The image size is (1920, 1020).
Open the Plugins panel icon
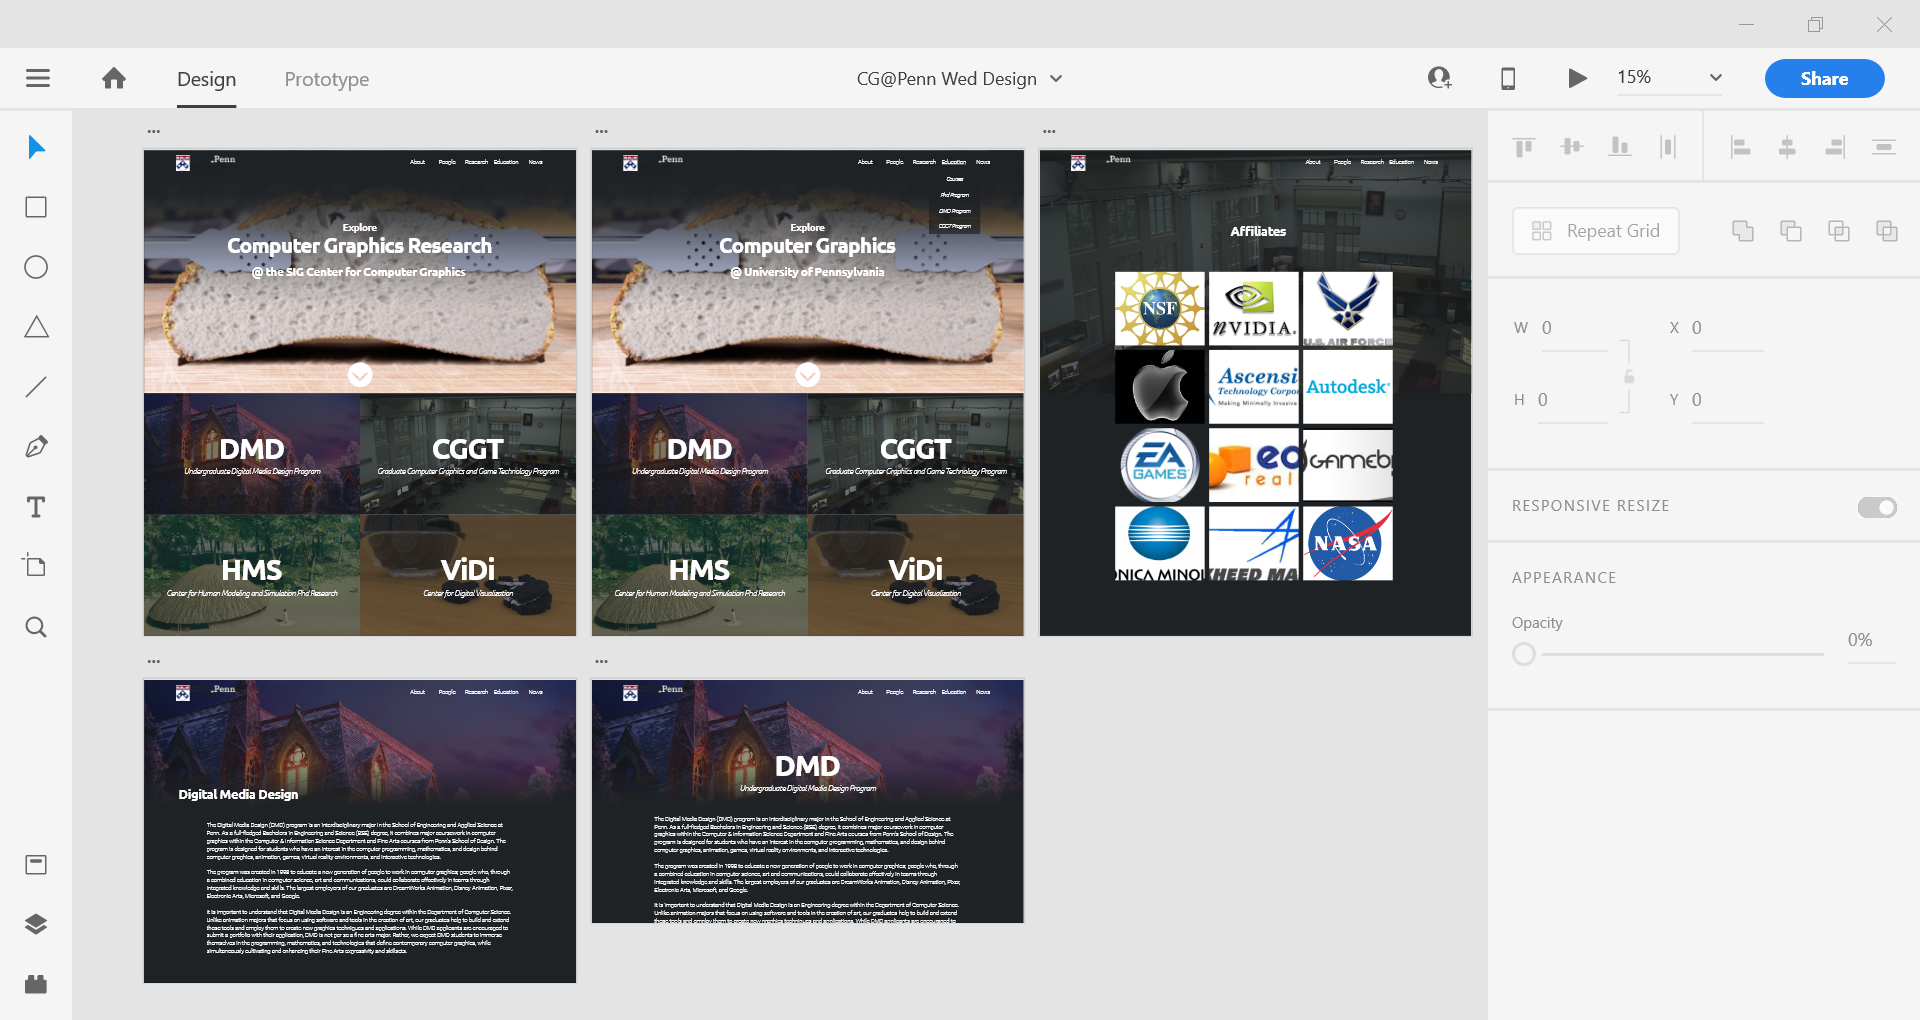pos(36,984)
